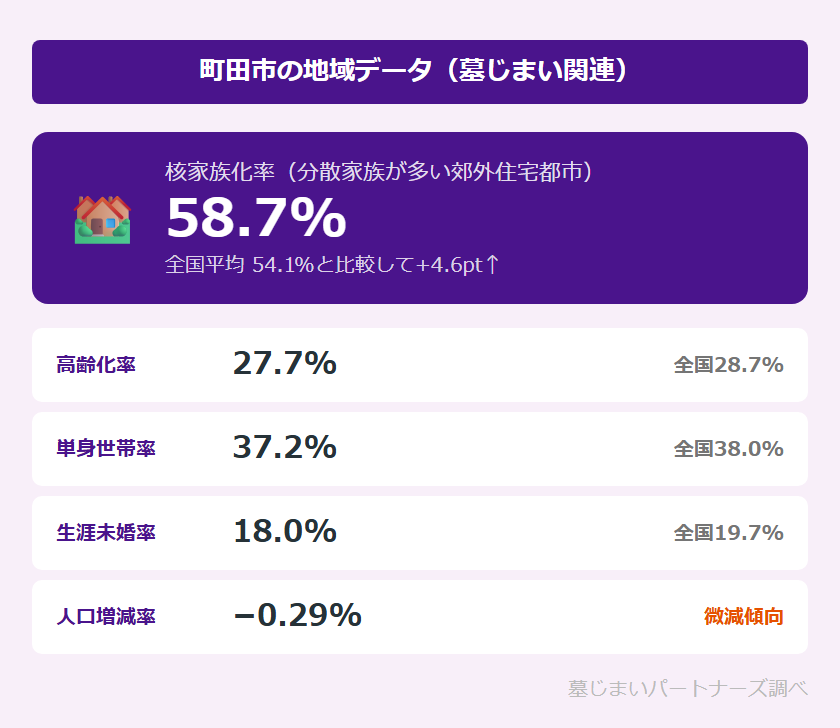Click the 墓じまいパートナーズ調べ source credit
The image size is (840, 728).
coord(687,689)
